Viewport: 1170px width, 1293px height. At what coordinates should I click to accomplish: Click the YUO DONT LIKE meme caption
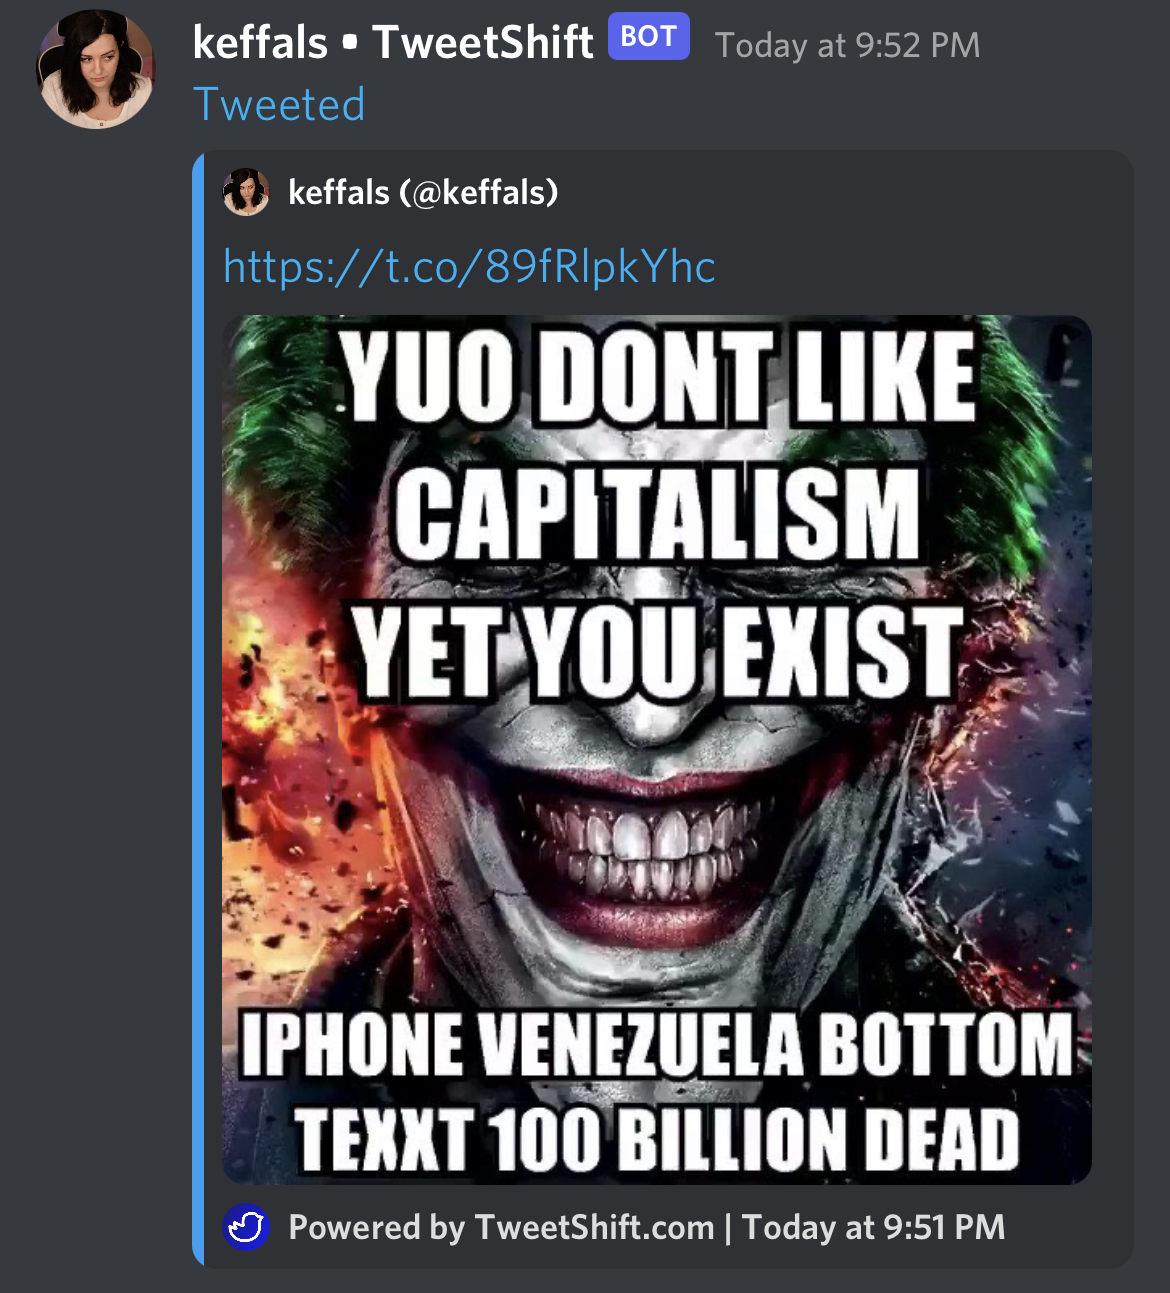(658, 376)
